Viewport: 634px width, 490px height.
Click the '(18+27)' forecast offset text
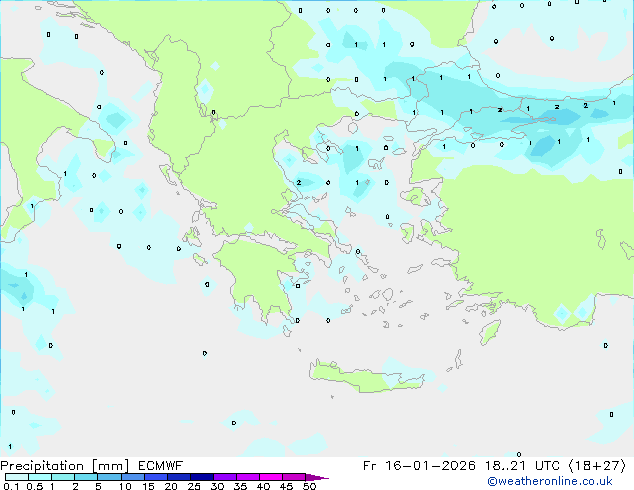tap(597, 466)
